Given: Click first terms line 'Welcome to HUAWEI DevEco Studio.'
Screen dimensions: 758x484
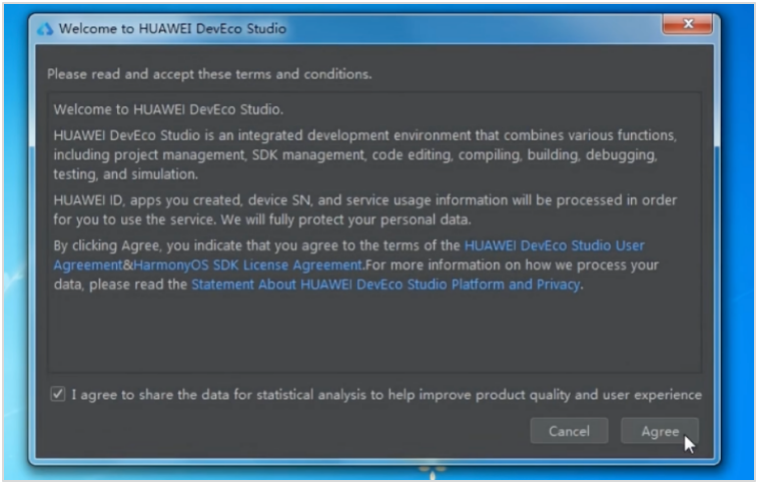Looking at the screenshot, I should (x=168, y=109).
